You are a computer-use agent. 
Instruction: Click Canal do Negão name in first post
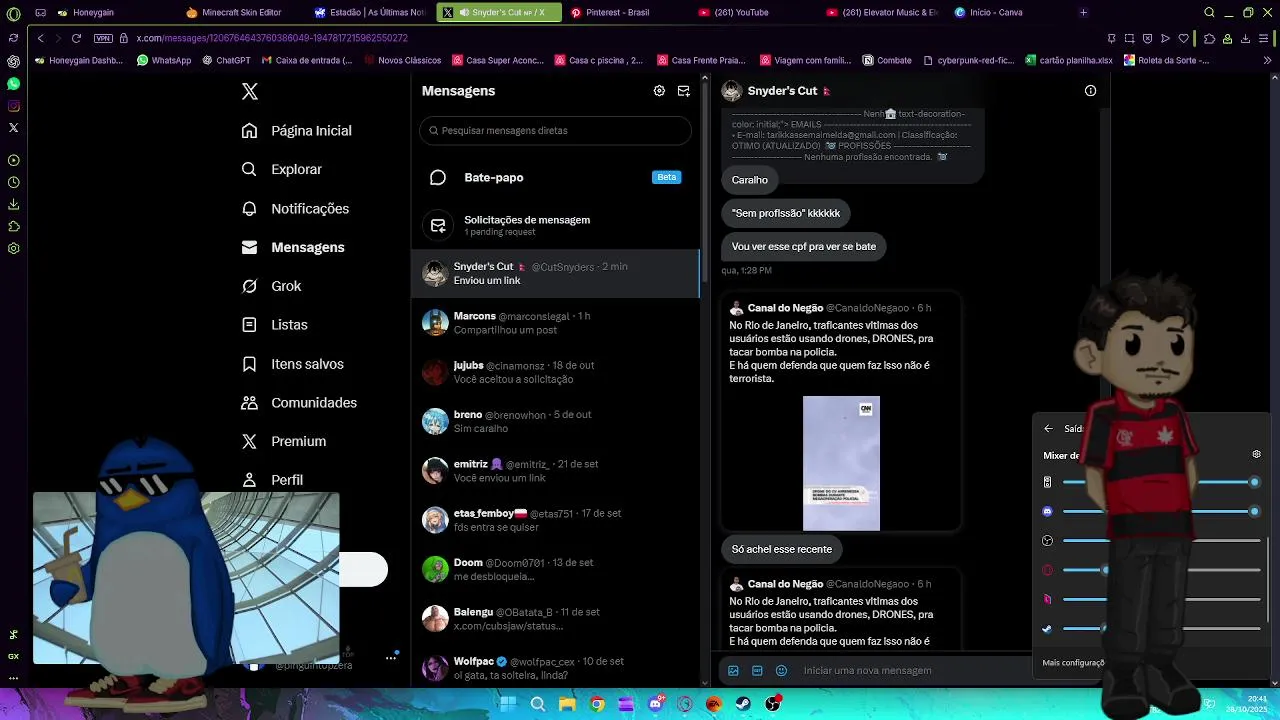(785, 308)
